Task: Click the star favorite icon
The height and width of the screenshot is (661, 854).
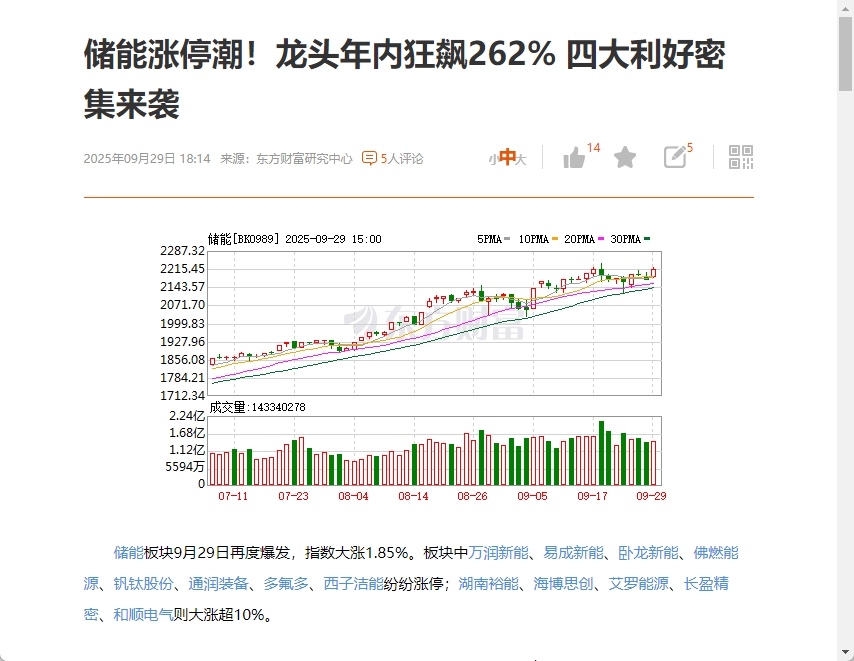Action: coord(625,158)
